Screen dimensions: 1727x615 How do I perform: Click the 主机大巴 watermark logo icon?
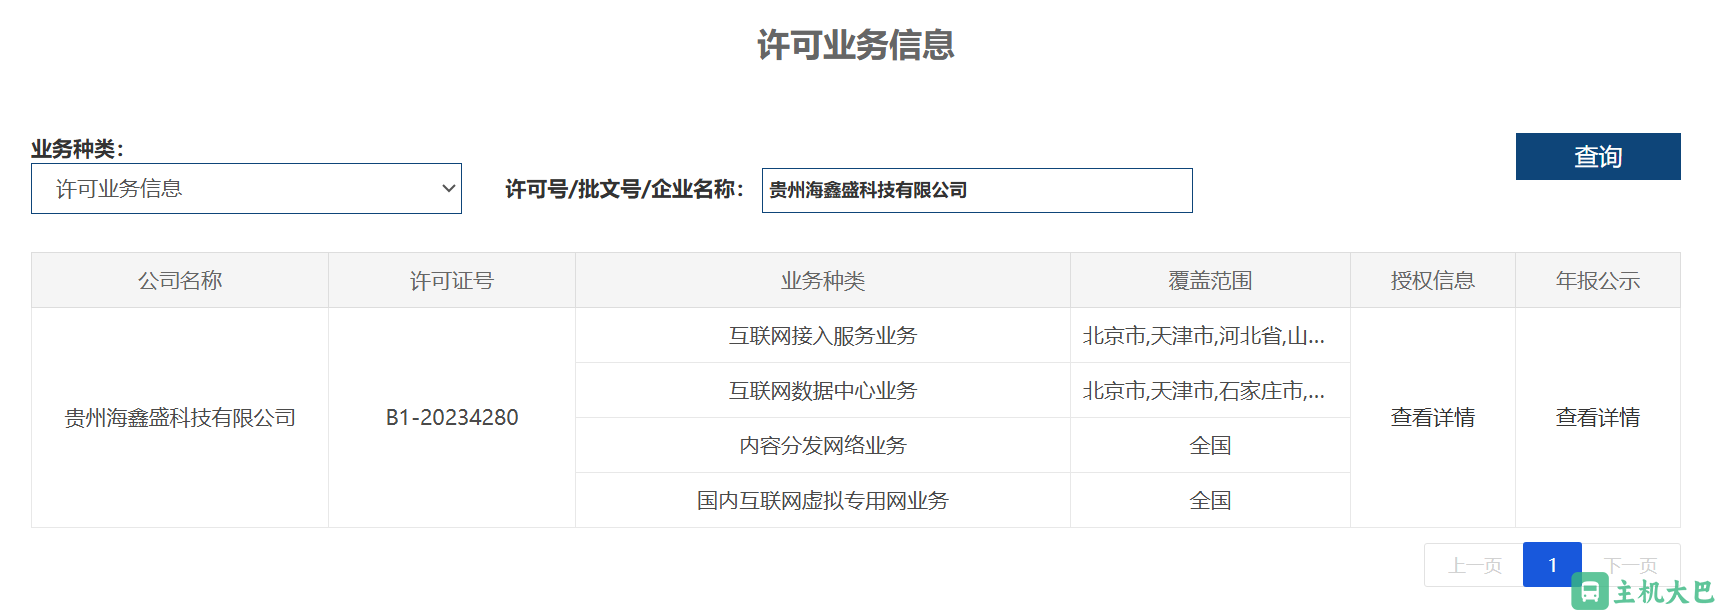pyautogui.click(x=1589, y=592)
